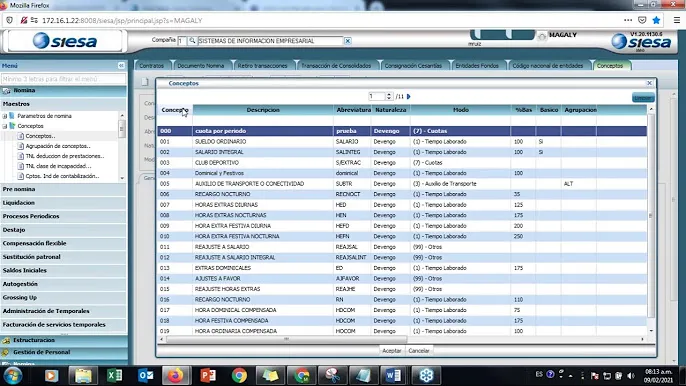Click the Firefox taskbar icon
The width and height of the screenshot is (686, 386).
[x=176, y=375]
